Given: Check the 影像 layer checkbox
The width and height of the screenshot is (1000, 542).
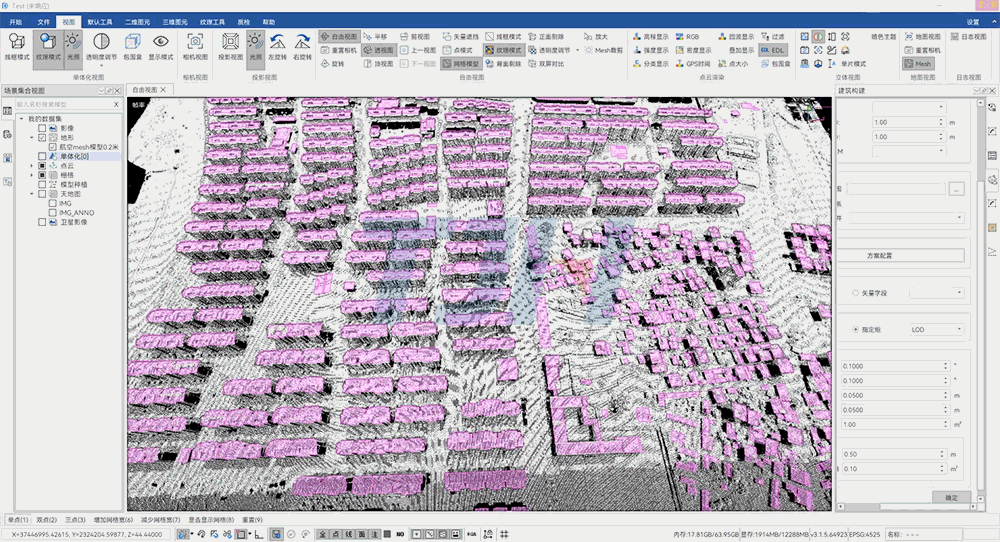Looking at the screenshot, I should (42, 128).
